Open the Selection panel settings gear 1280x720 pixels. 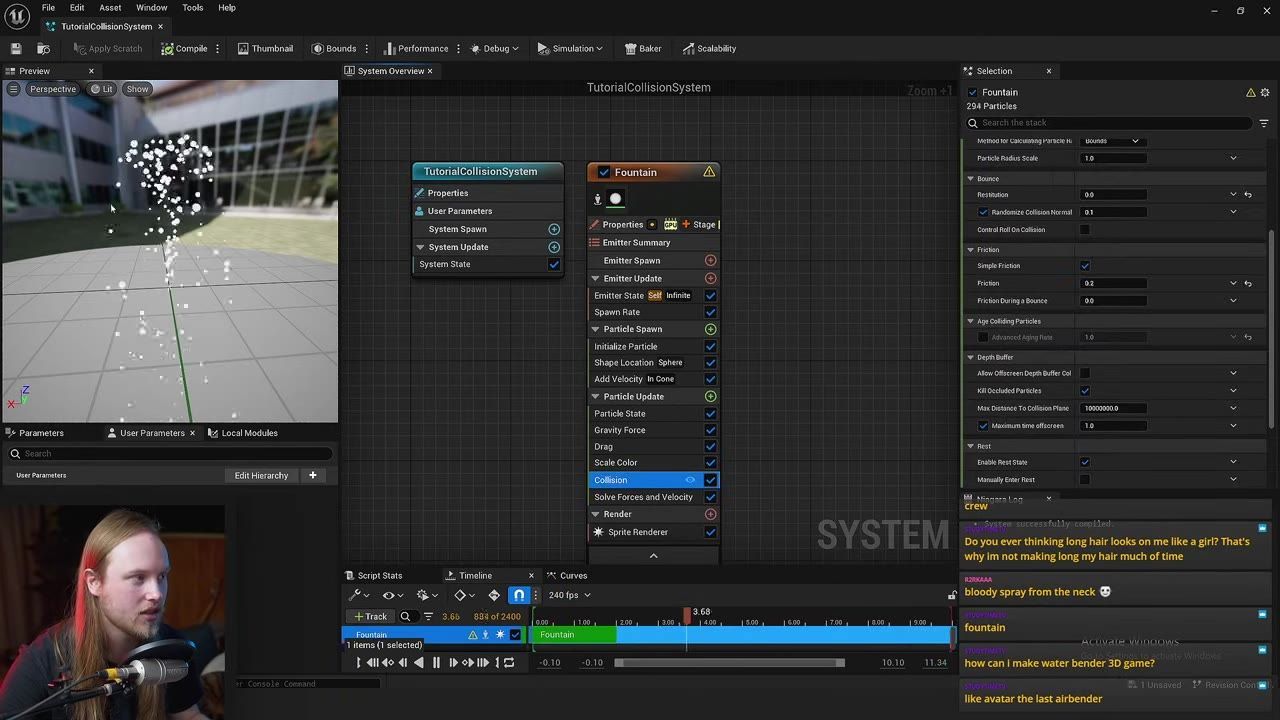point(1266,92)
